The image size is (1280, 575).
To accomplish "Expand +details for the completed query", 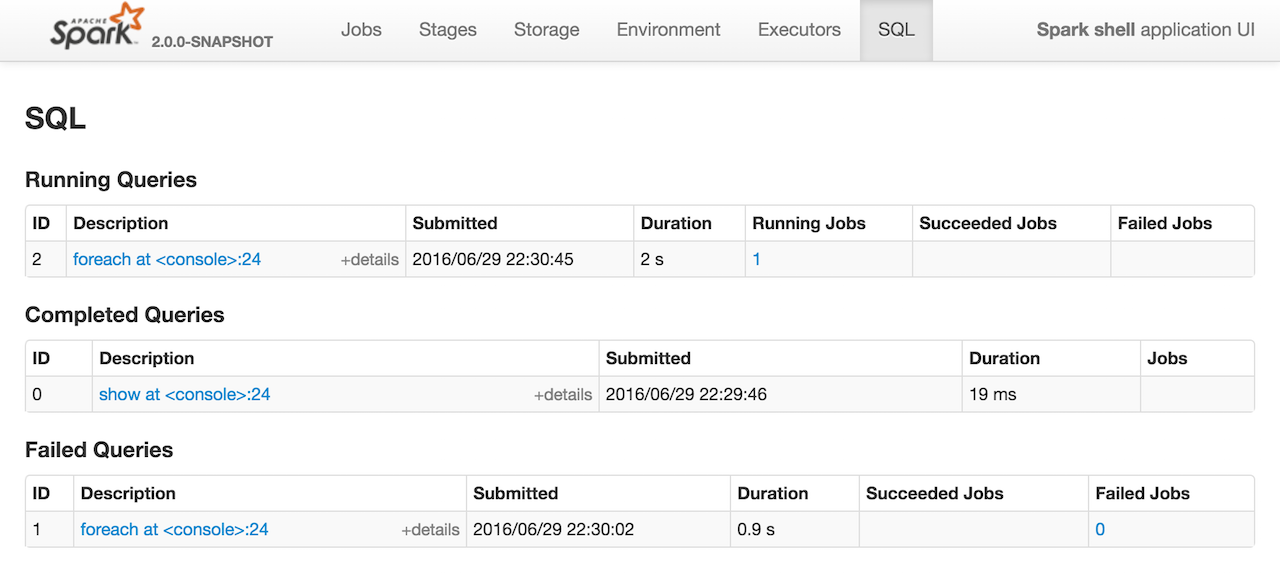I will [562, 395].
